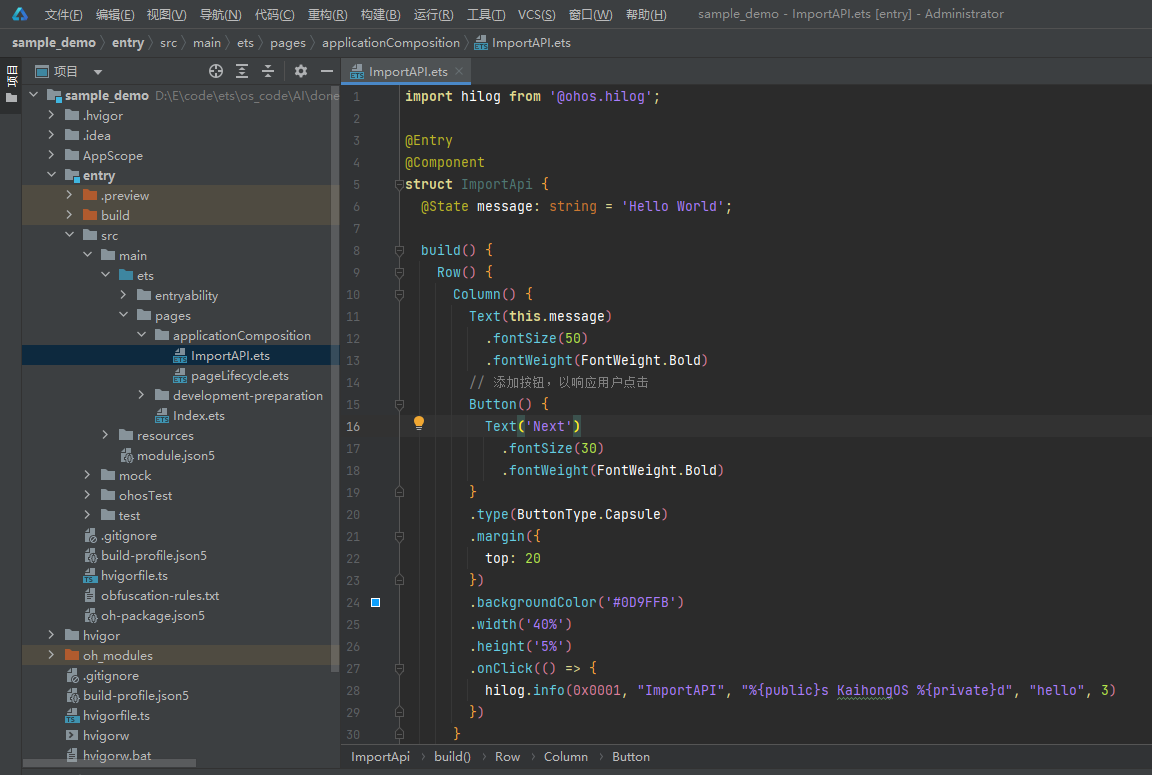Open the VCS(S) menu
The height and width of the screenshot is (775, 1152).
[x=536, y=15]
